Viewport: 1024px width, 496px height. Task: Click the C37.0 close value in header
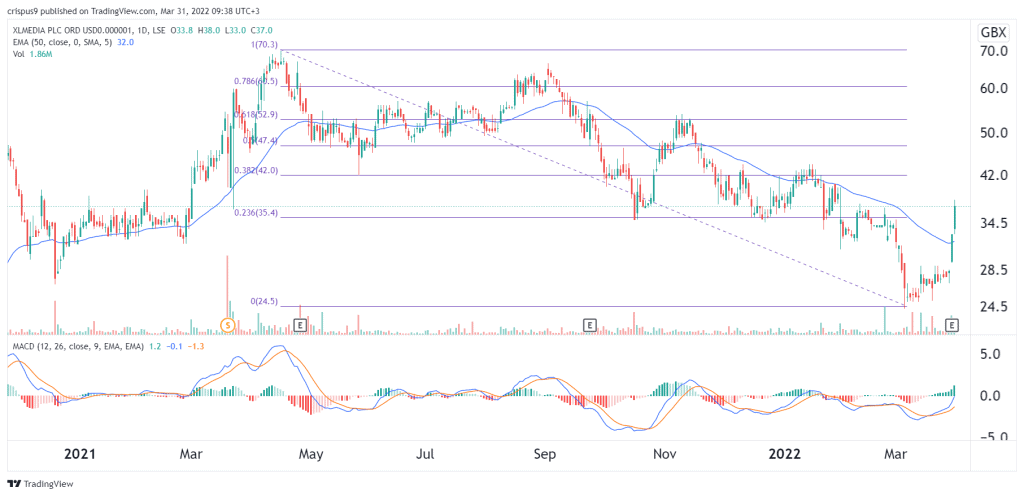[260, 31]
